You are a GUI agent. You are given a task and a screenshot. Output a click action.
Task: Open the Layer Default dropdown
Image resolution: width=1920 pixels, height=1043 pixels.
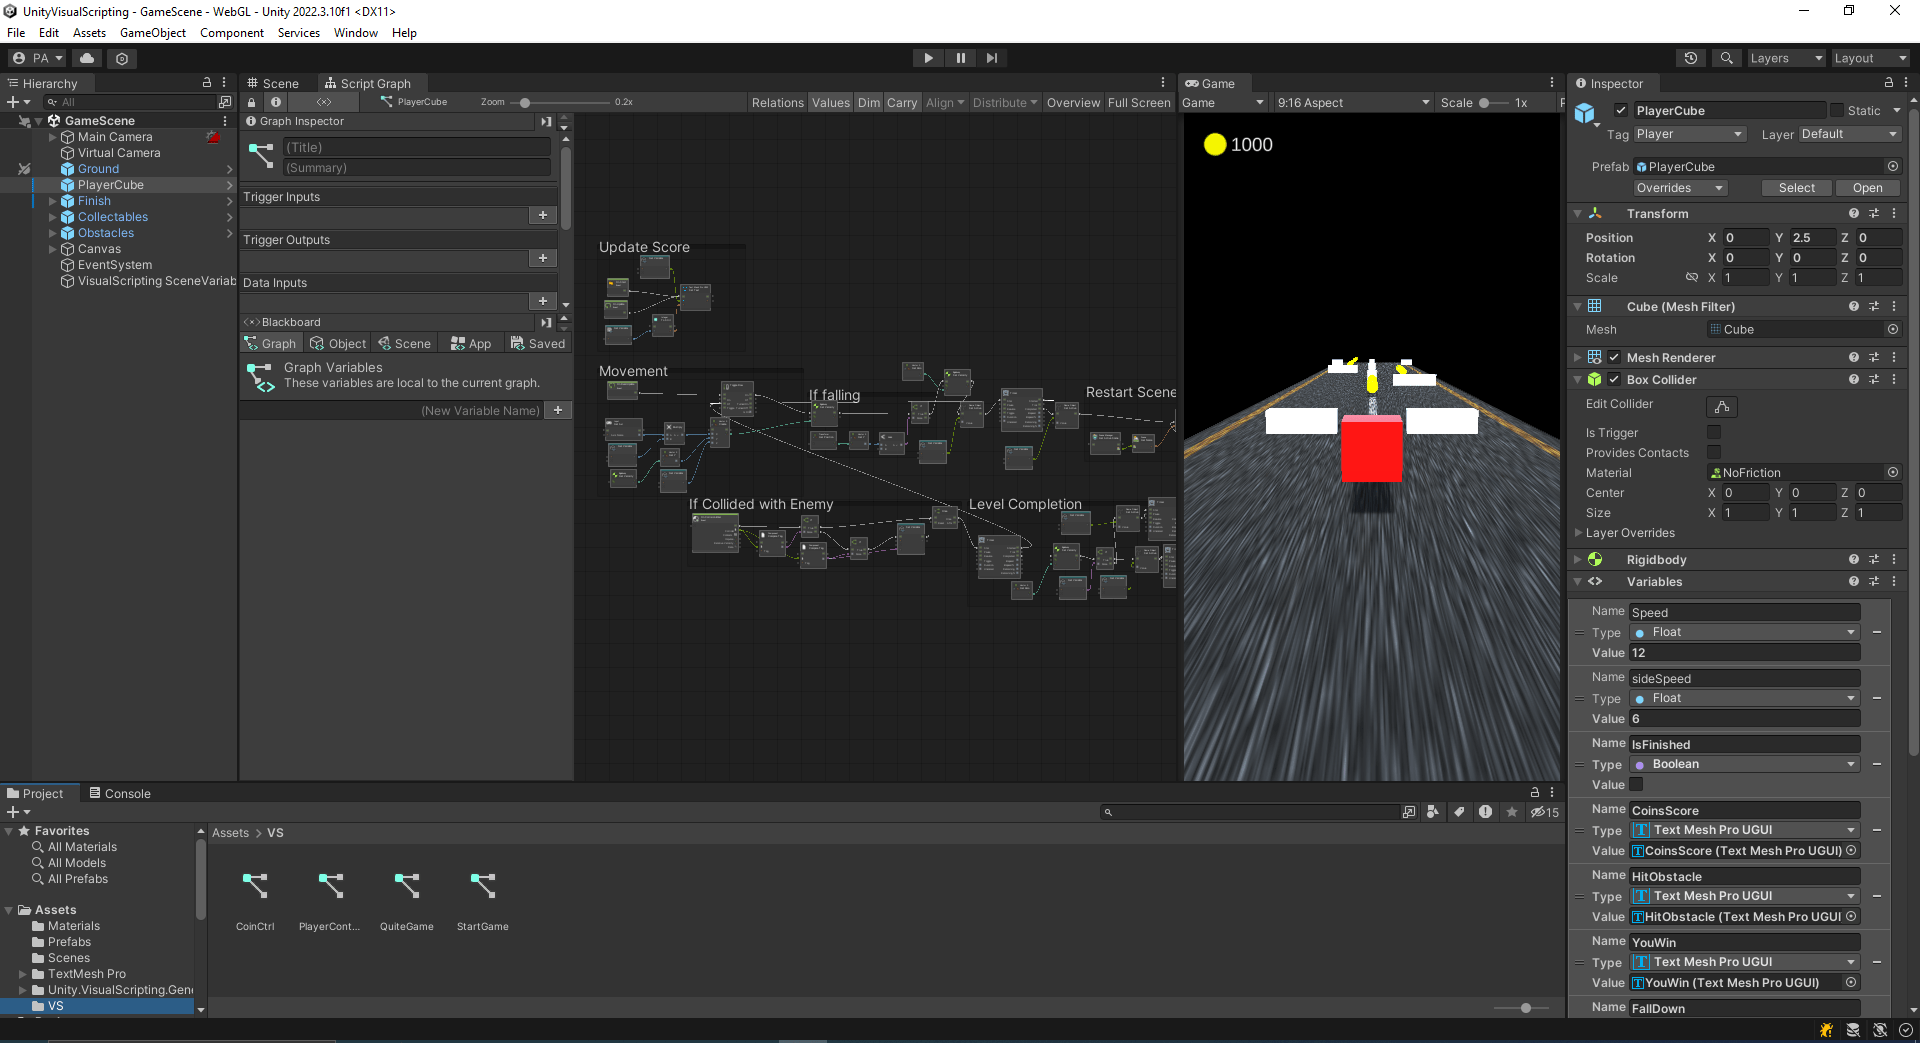[x=1848, y=134]
